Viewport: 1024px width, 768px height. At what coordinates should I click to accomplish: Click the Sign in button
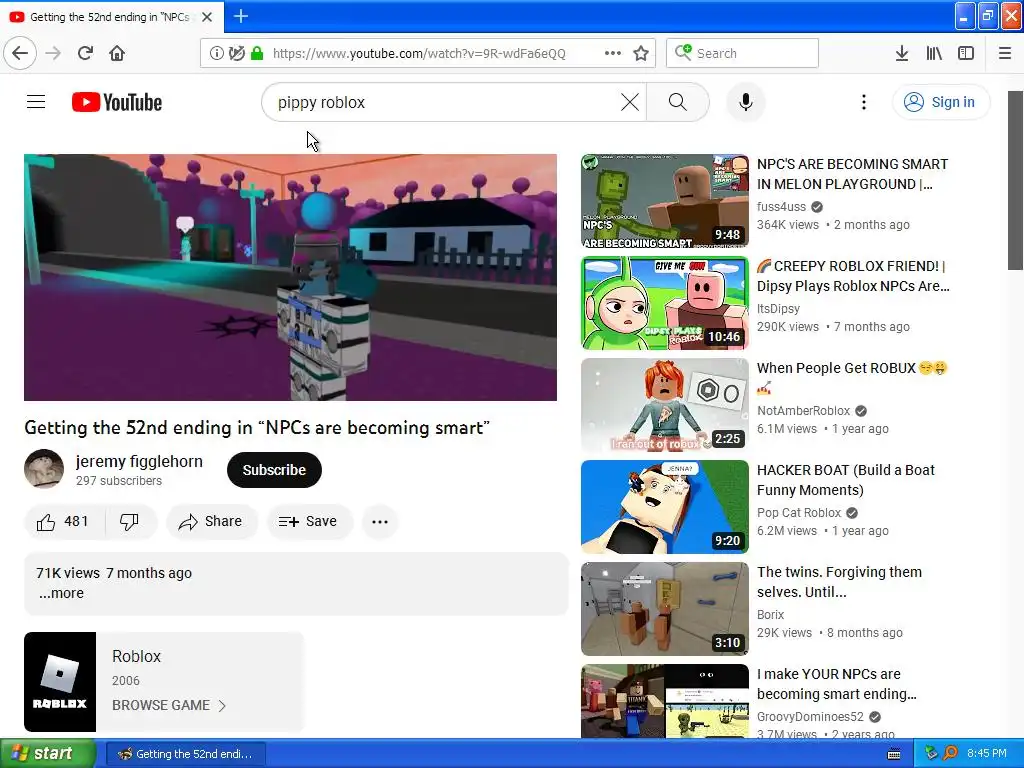point(940,102)
